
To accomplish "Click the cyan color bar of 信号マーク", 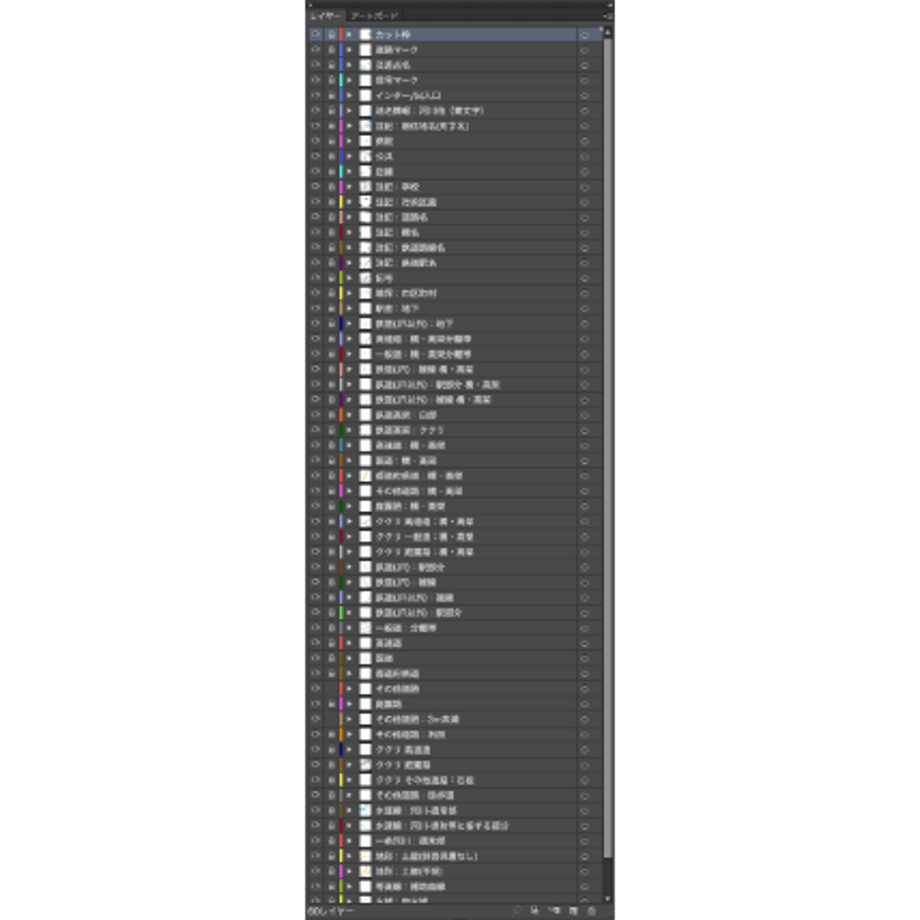I will tap(341, 80).
